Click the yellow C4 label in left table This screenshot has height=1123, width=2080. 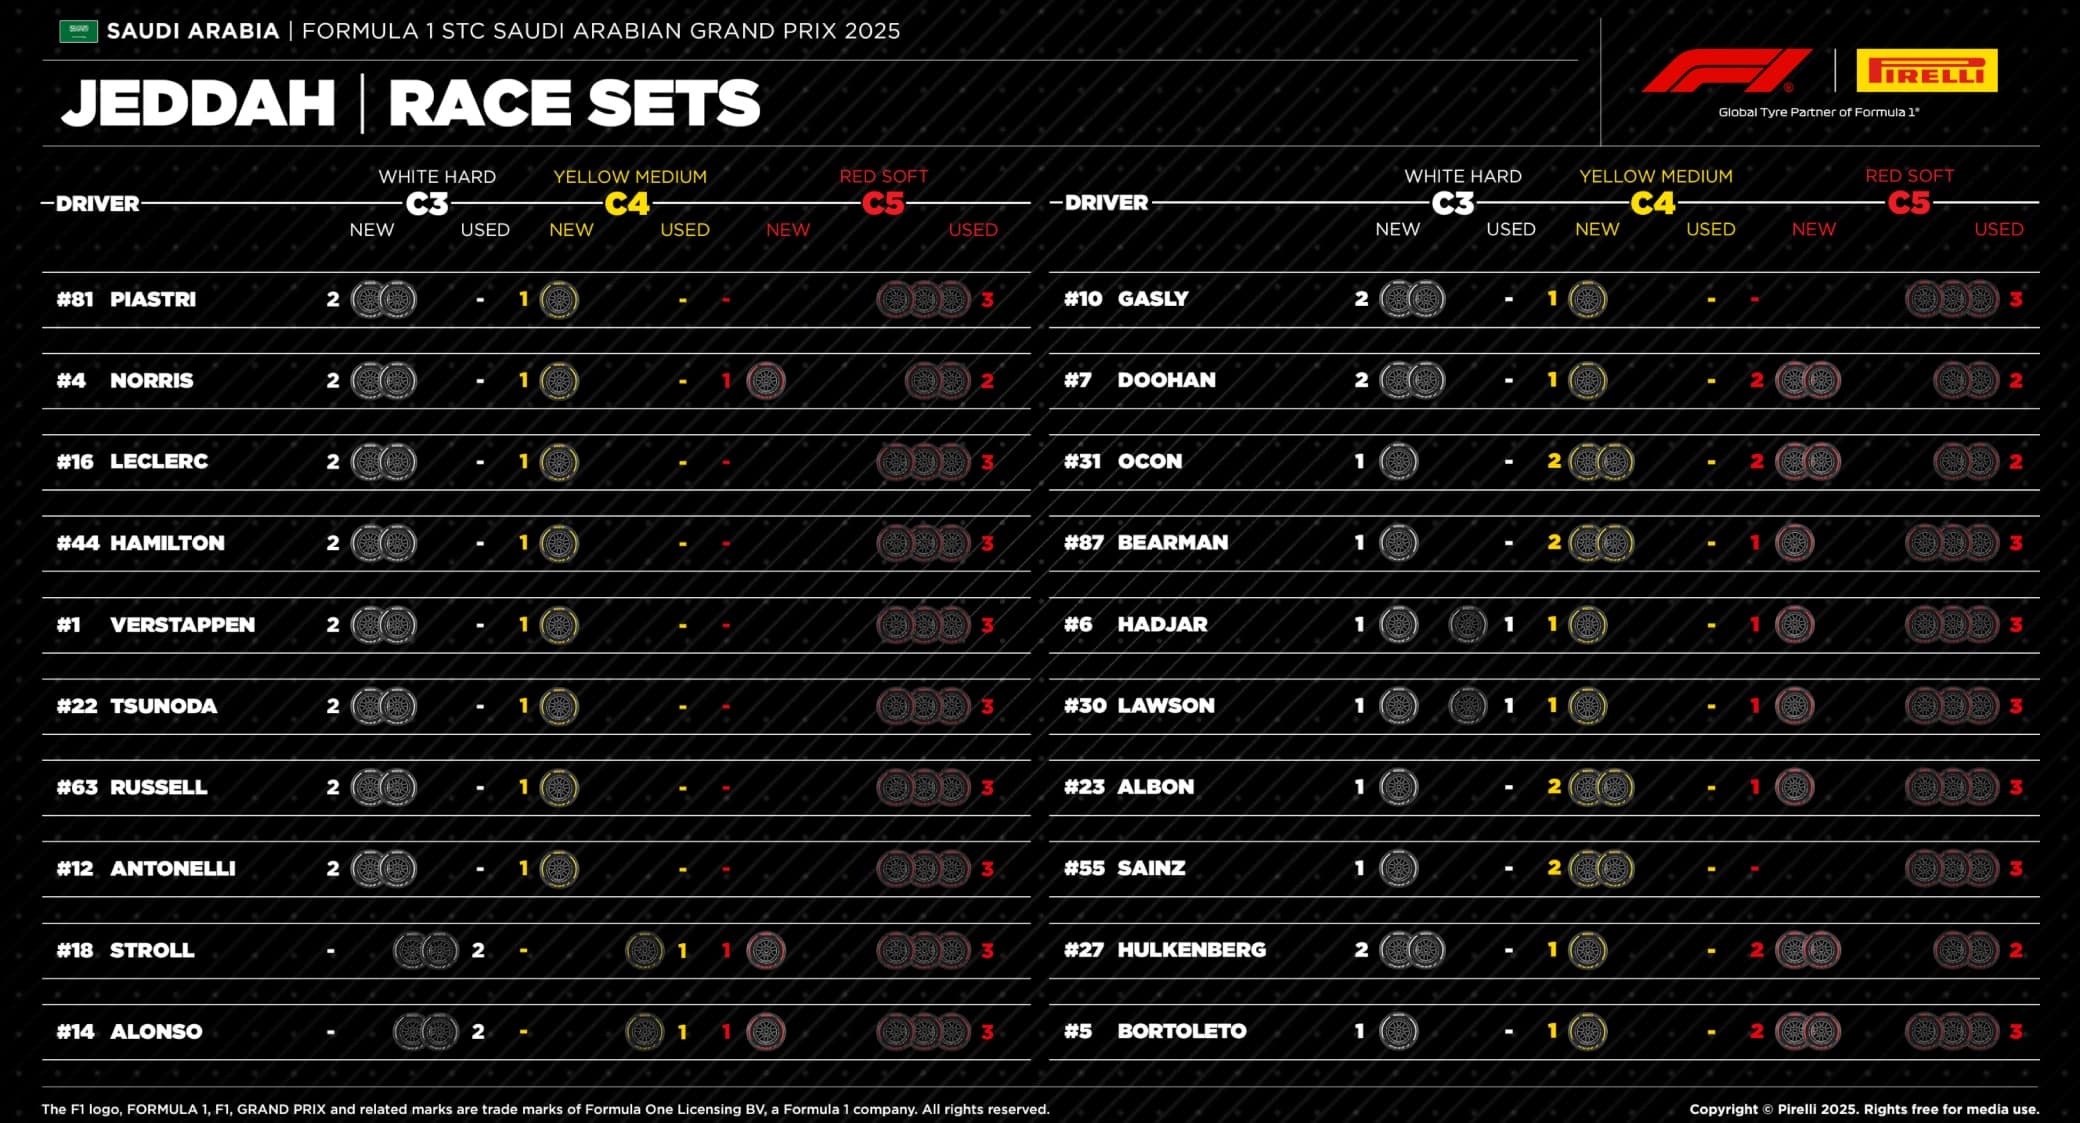(x=627, y=204)
